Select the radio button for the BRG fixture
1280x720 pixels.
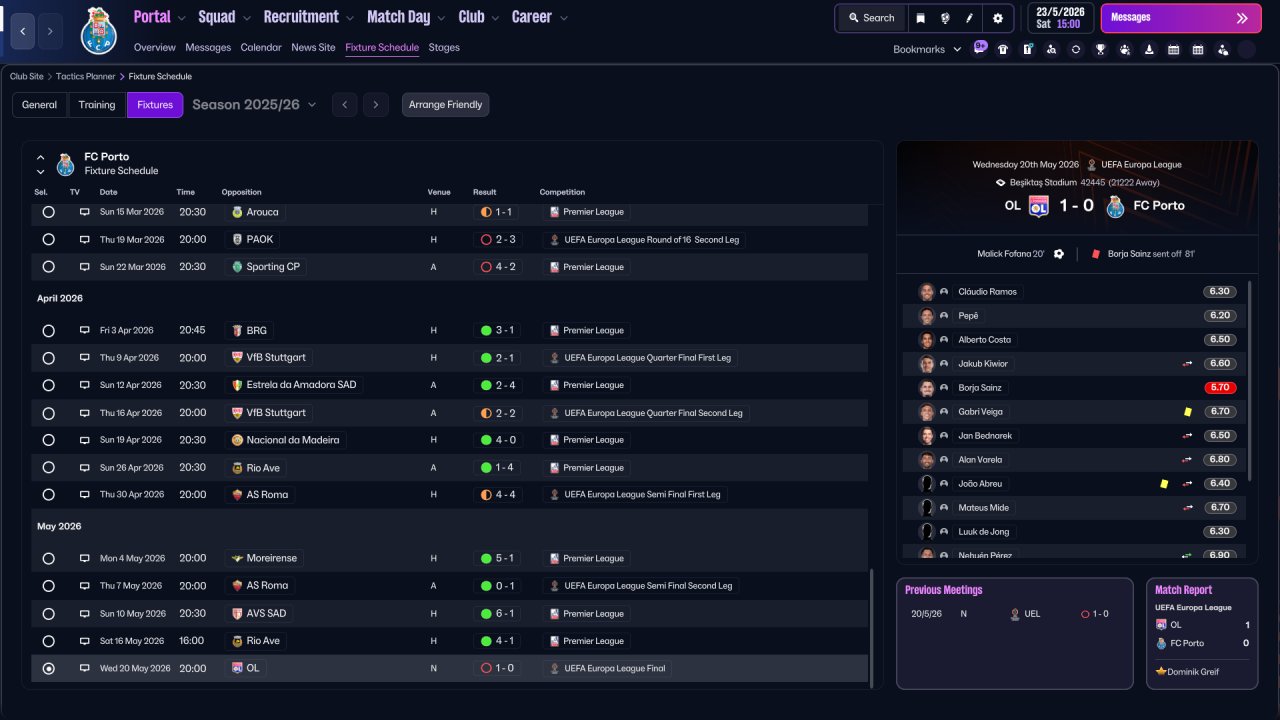click(48, 331)
